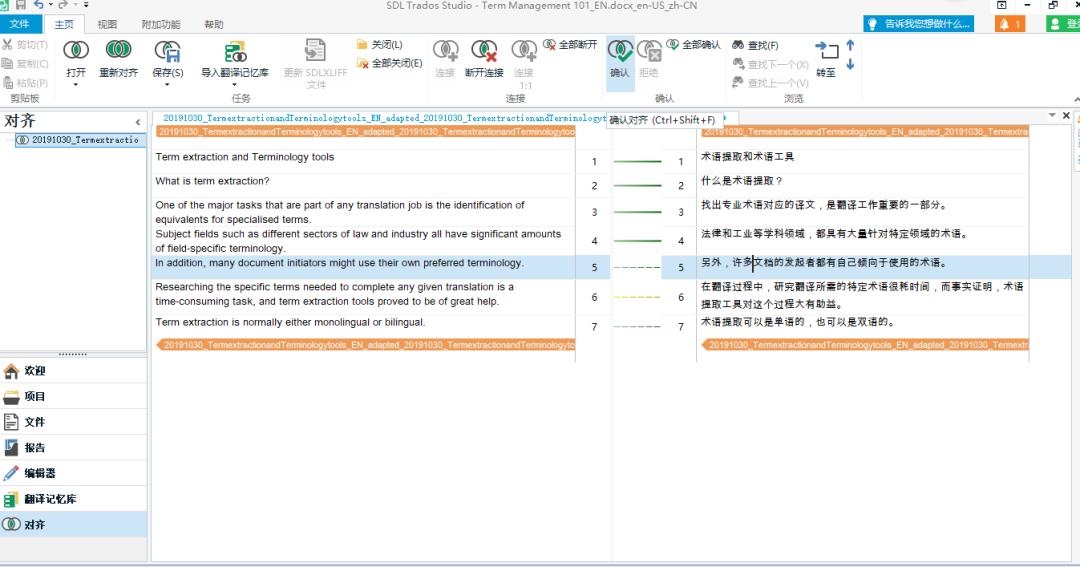Click 查找上一个(V) find previous
This screenshot has height=567, width=1080.
point(770,83)
